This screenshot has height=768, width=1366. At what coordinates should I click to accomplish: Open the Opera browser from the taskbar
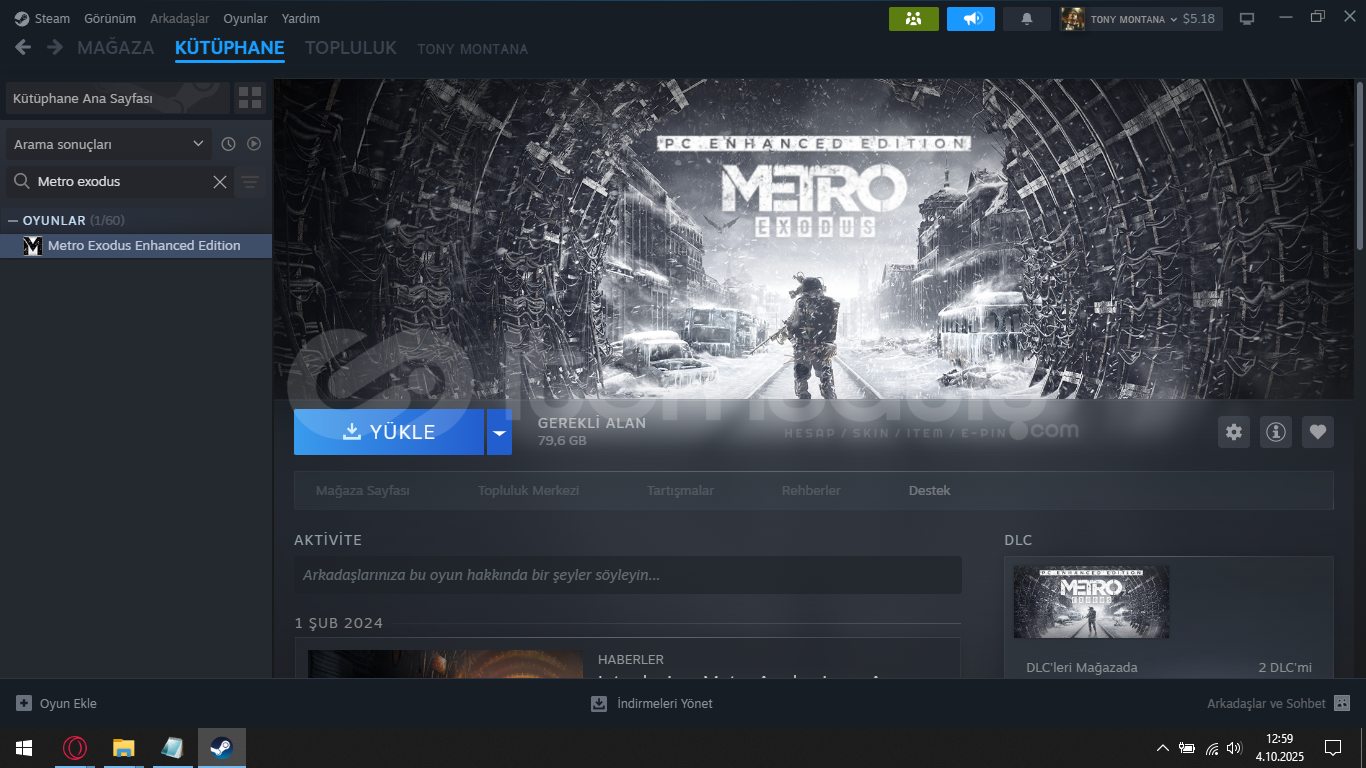pyautogui.click(x=75, y=748)
